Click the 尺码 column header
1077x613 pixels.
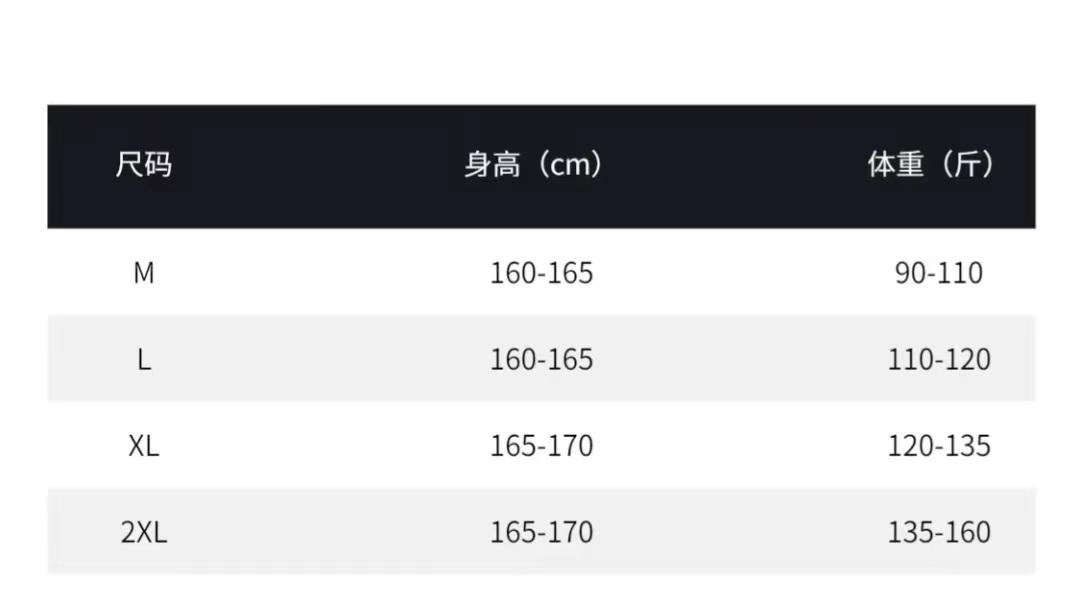144,165
